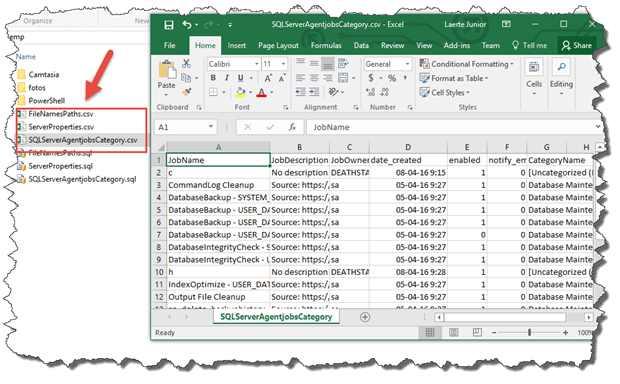Switch to the Review tab
The width and height of the screenshot is (620, 384).
[x=392, y=45]
